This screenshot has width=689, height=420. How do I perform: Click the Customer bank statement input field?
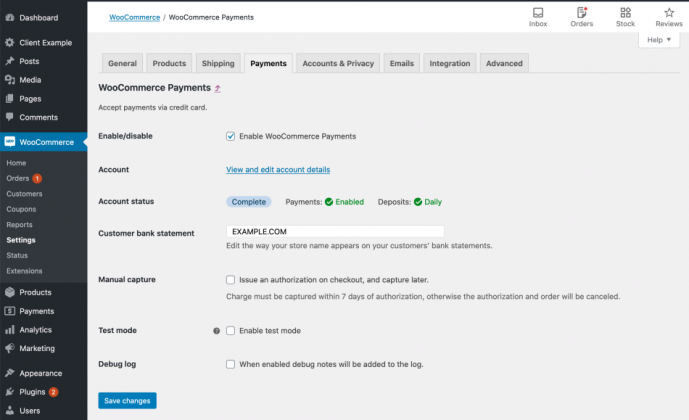point(335,232)
